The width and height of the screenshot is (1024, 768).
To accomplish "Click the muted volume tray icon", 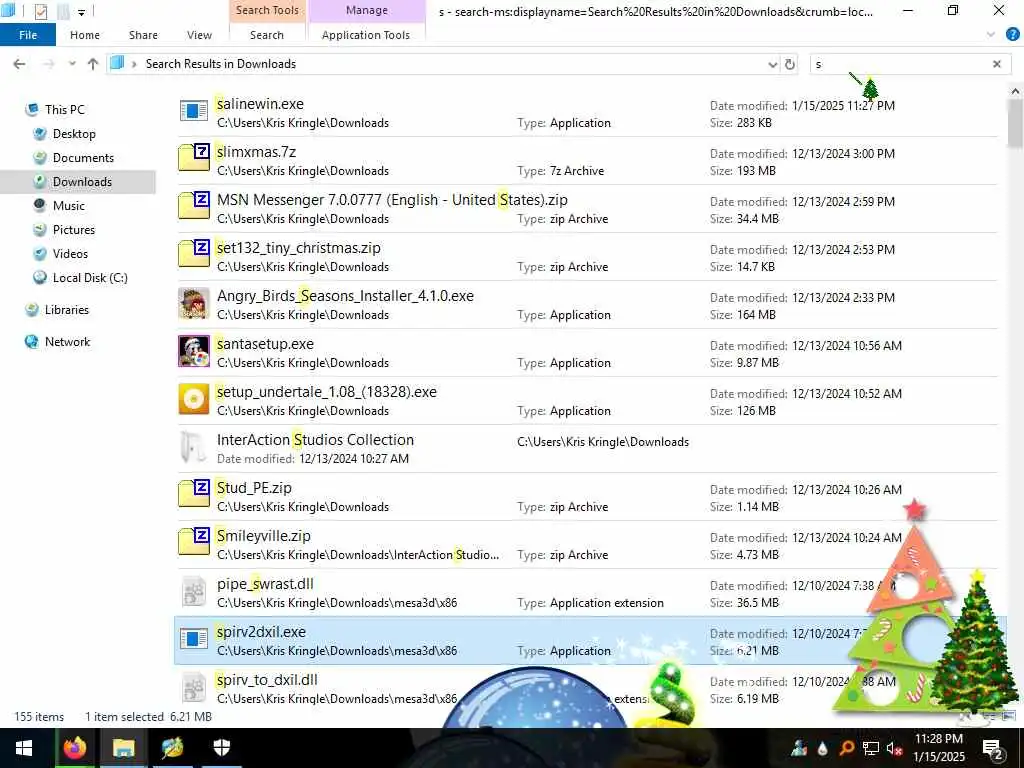I will coord(895,748).
